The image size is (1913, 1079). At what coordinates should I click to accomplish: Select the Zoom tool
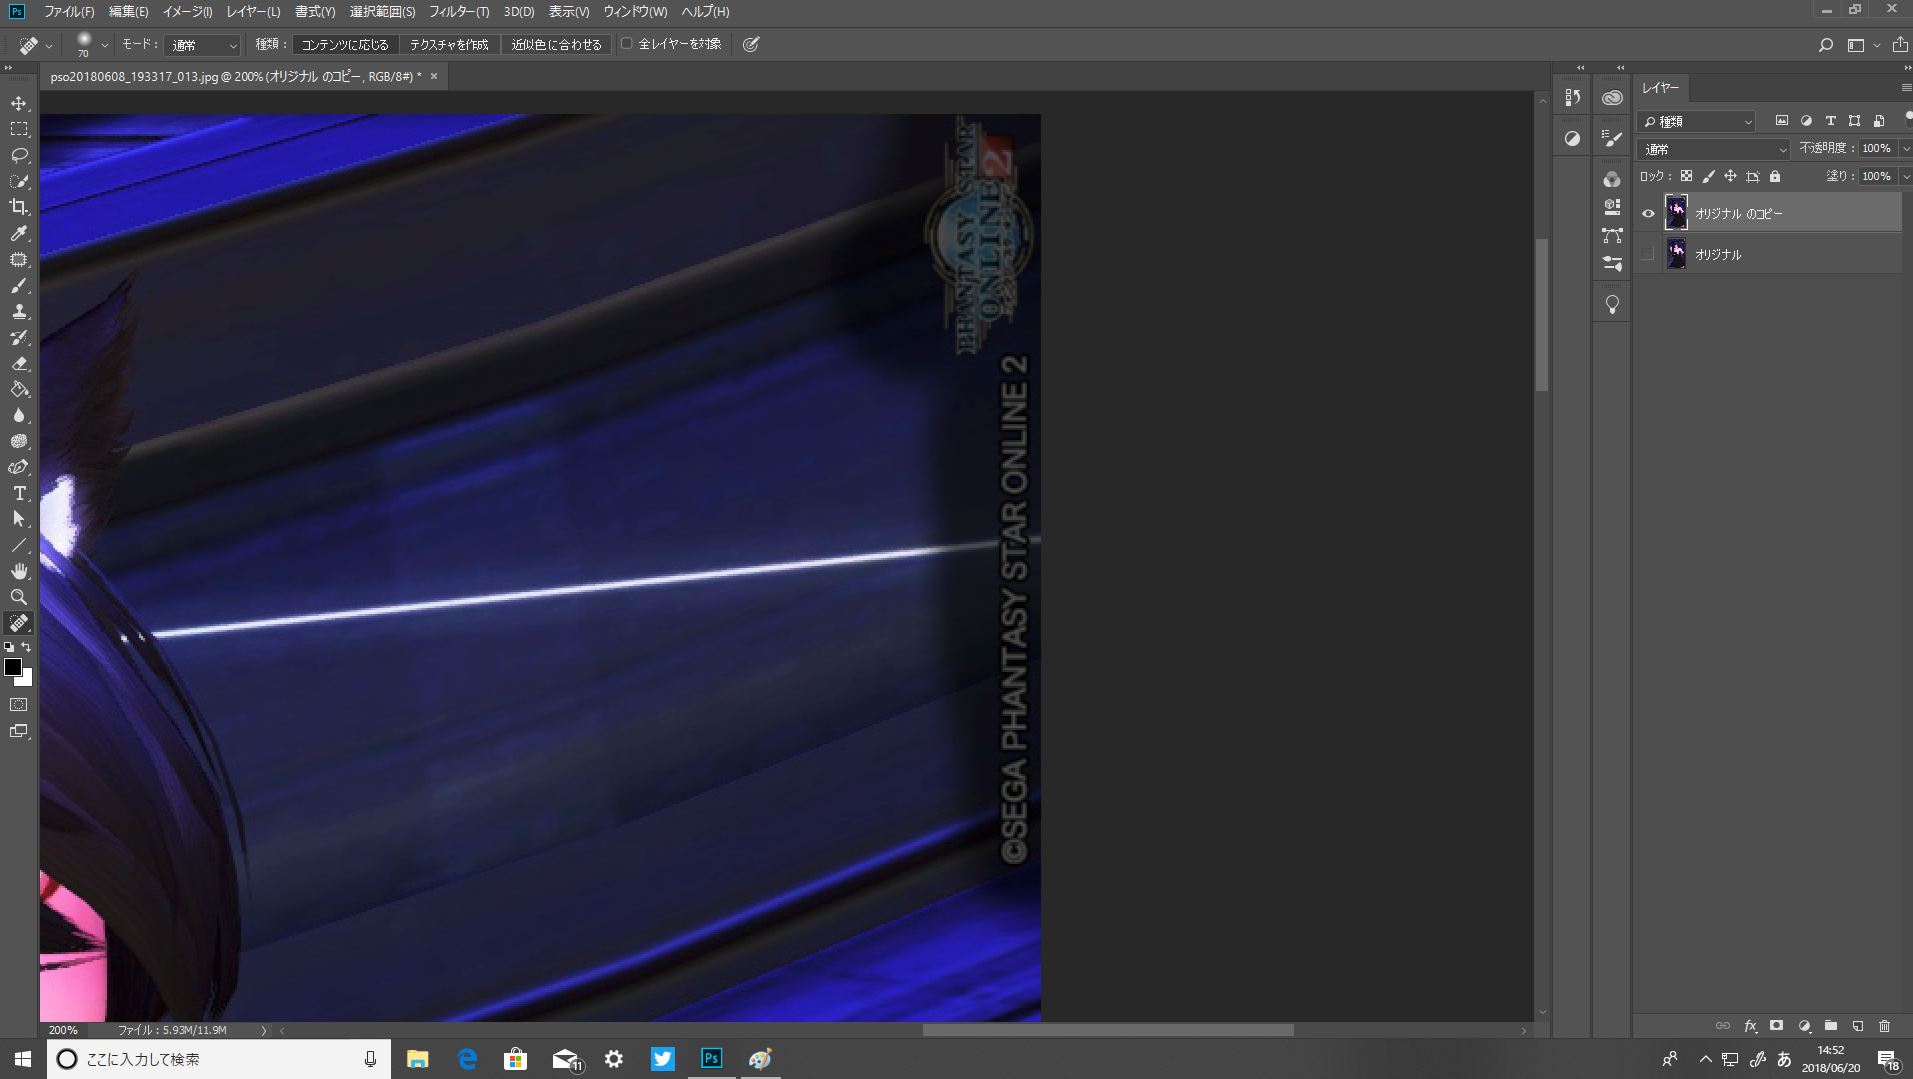[x=19, y=598]
